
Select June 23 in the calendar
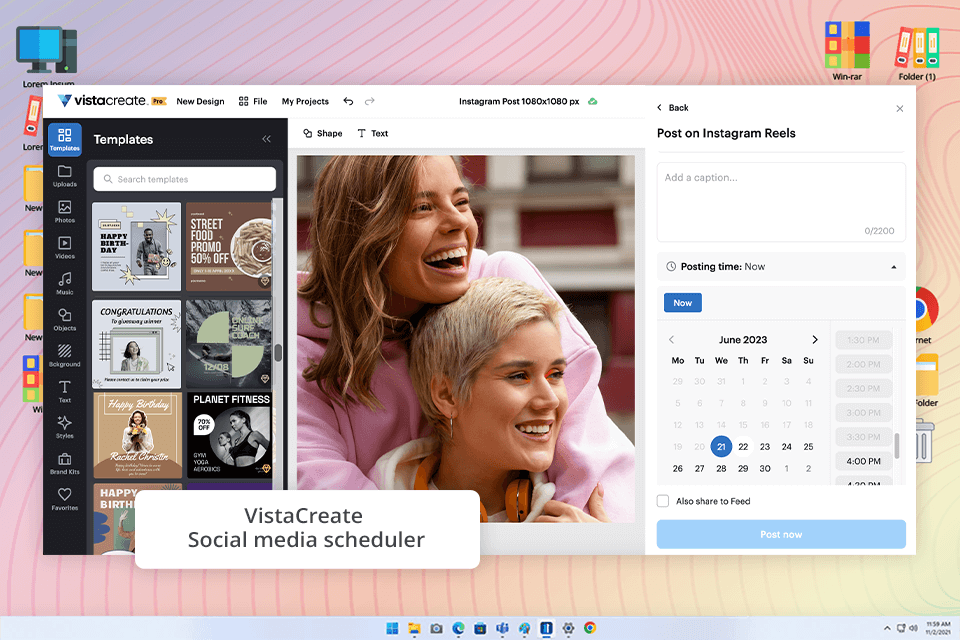pyautogui.click(x=765, y=446)
